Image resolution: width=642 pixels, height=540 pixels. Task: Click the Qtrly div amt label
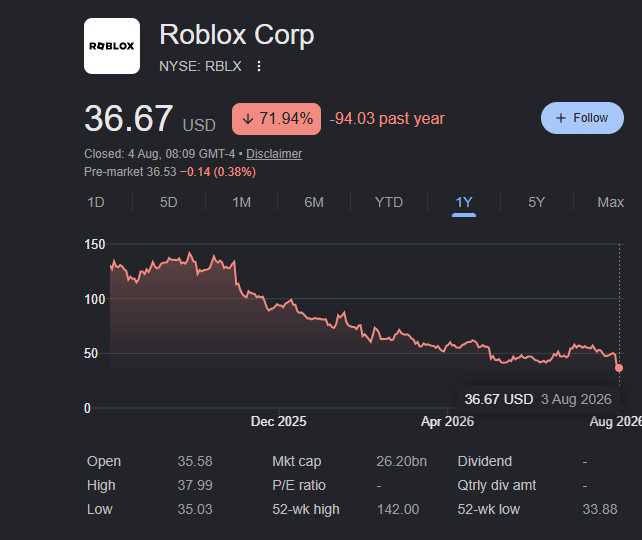[496, 485]
